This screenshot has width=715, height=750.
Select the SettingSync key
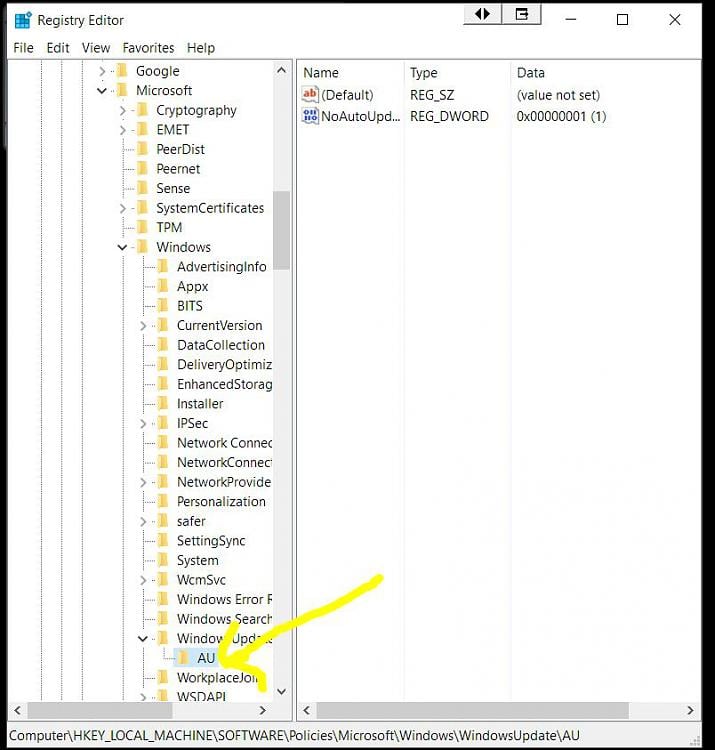click(x=211, y=540)
